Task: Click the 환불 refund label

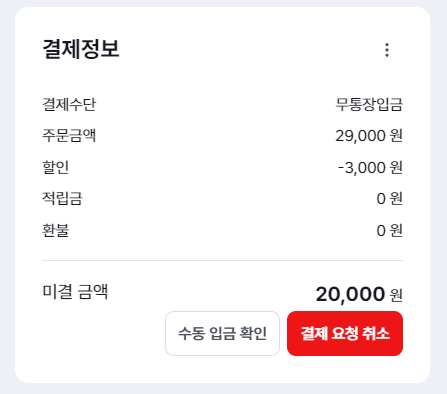Action: 56,230
